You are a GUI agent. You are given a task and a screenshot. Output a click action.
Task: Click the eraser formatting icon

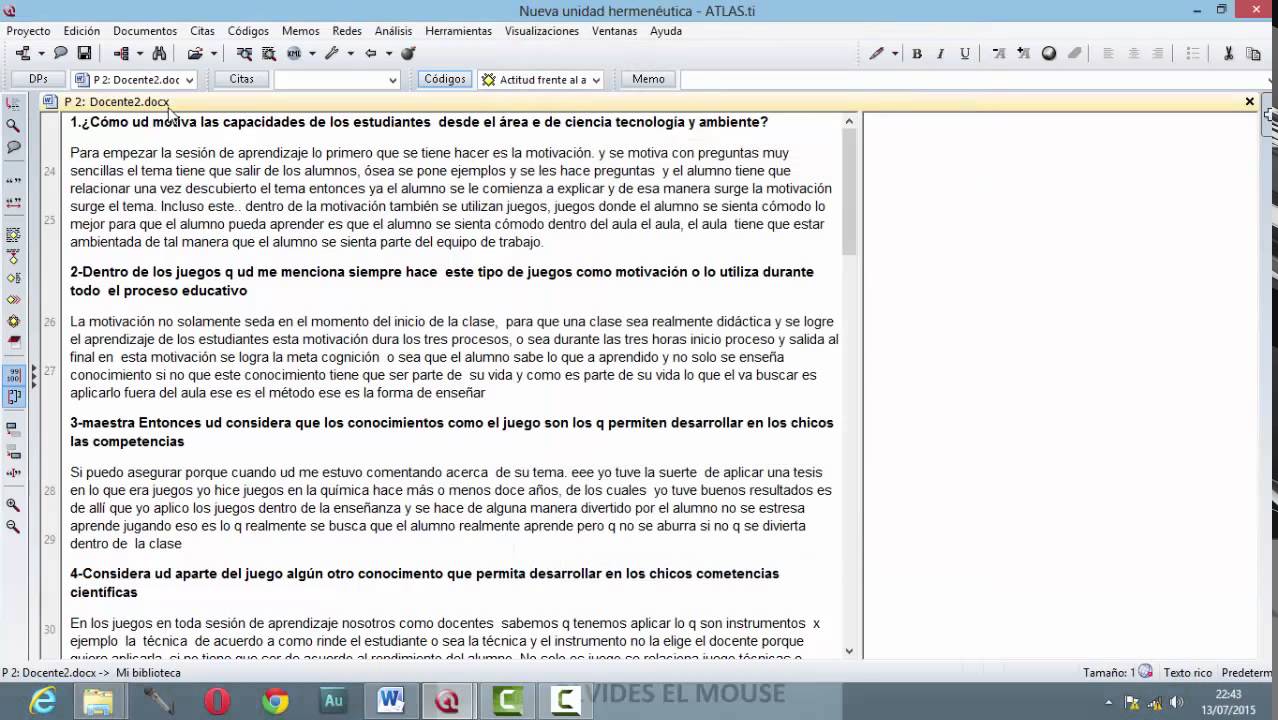tap(1075, 54)
